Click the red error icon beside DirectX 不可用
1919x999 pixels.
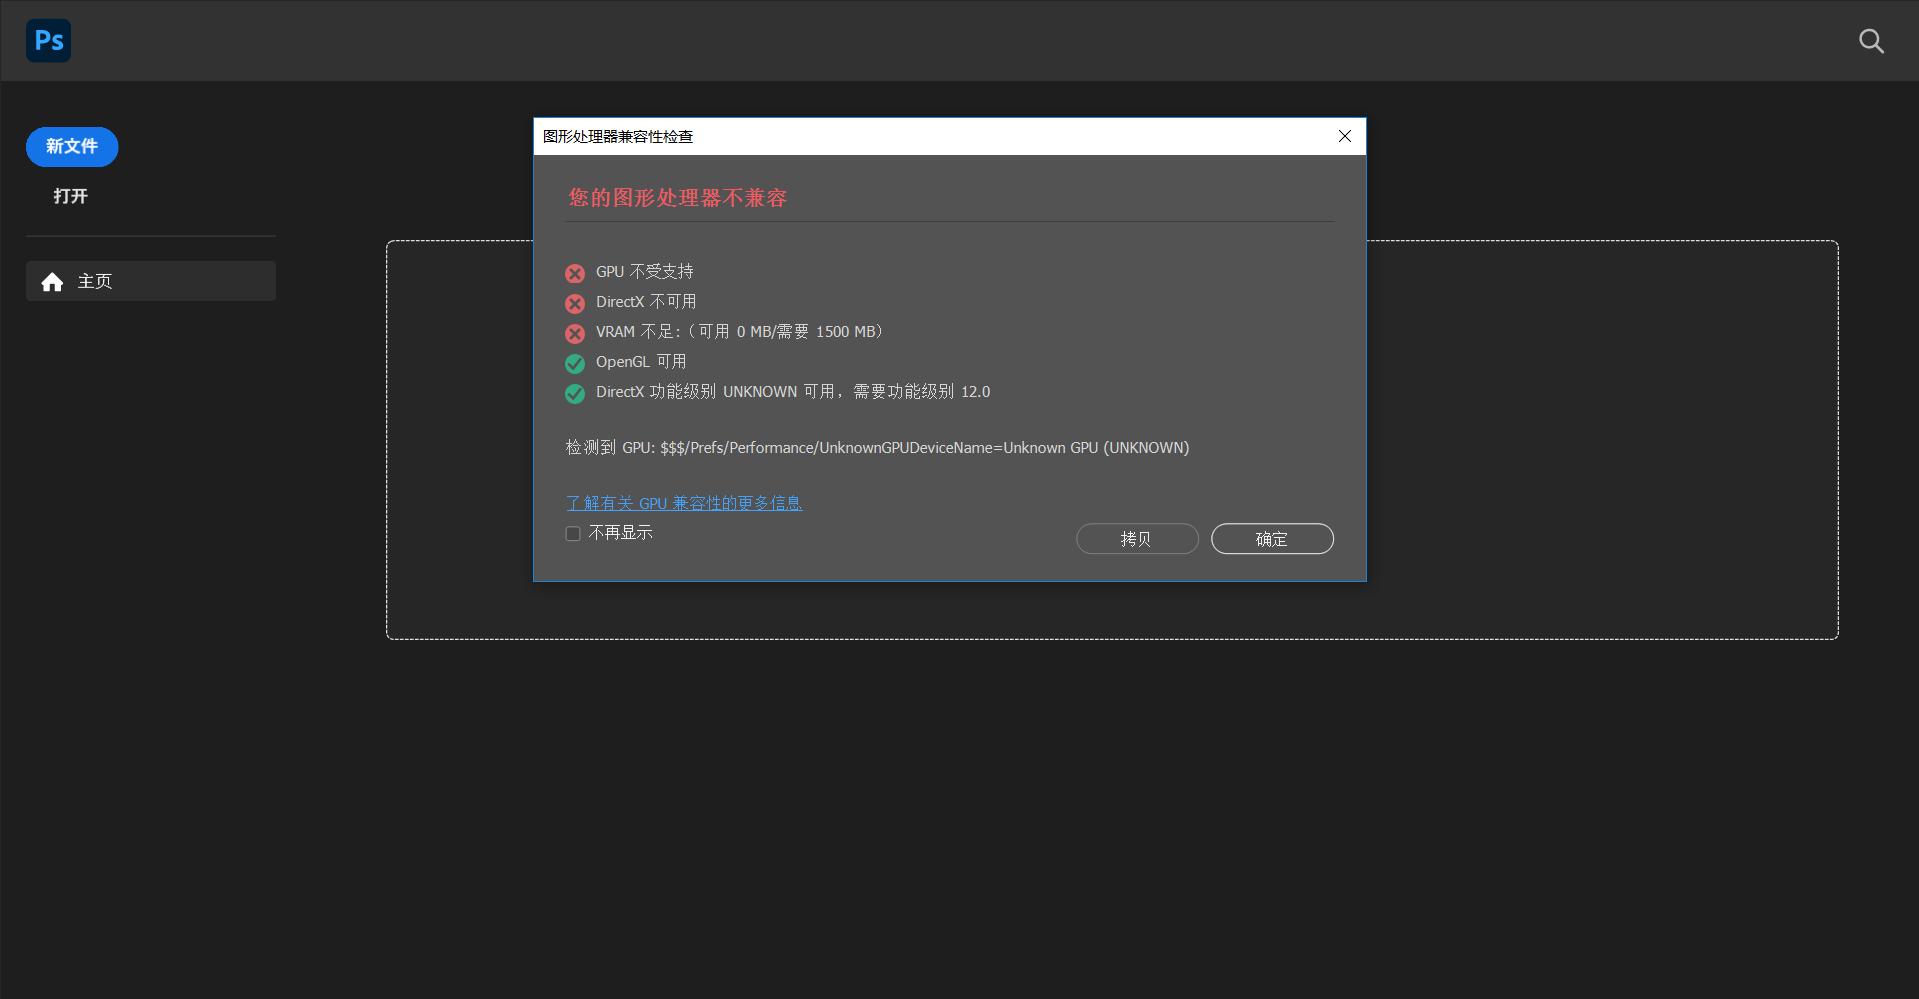point(575,303)
